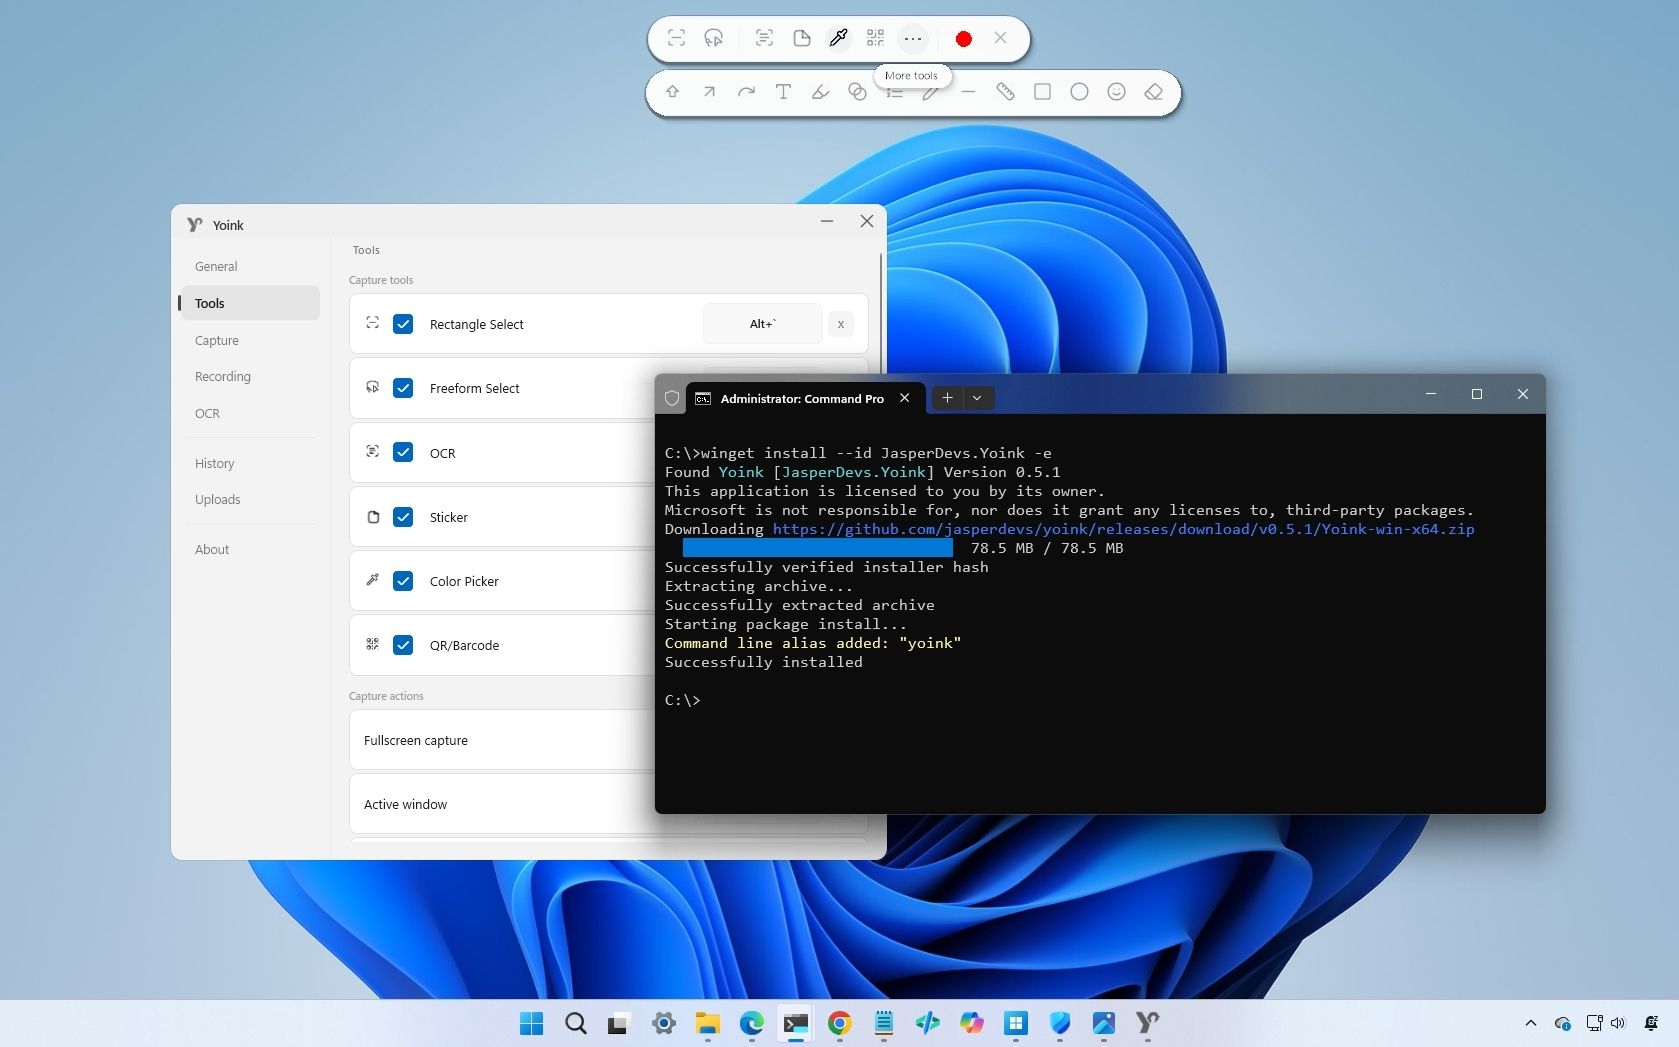Viewport: 1679px width, 1047px height.
Task: Open the More tools ellipsis button
Action: coord(912,38)
